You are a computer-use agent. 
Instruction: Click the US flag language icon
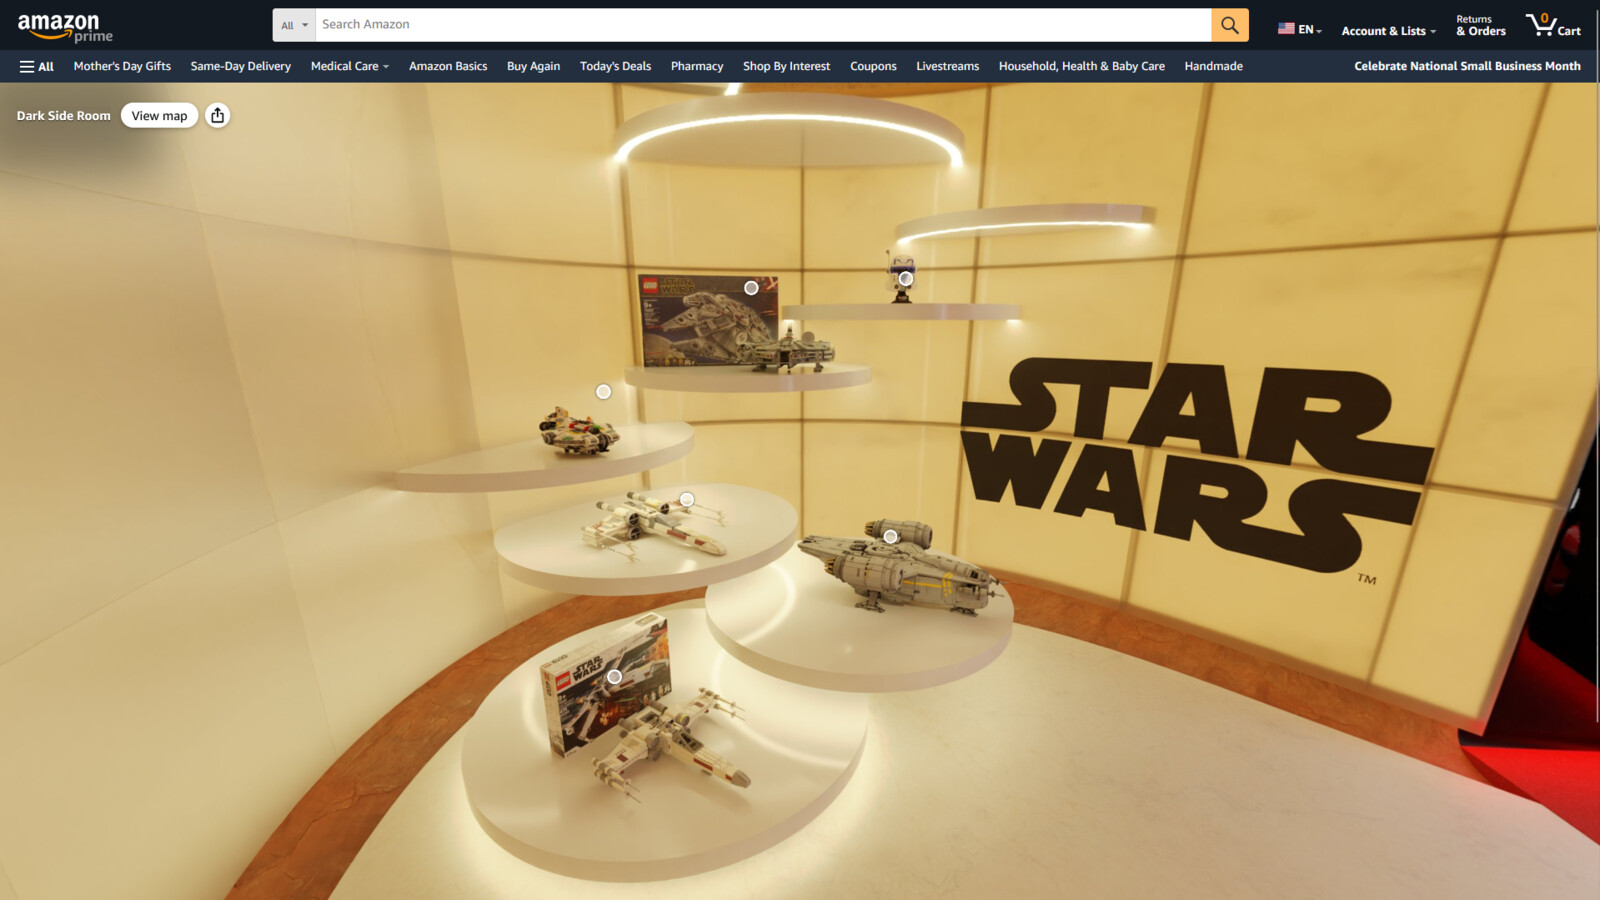[x=1286, y=29]
